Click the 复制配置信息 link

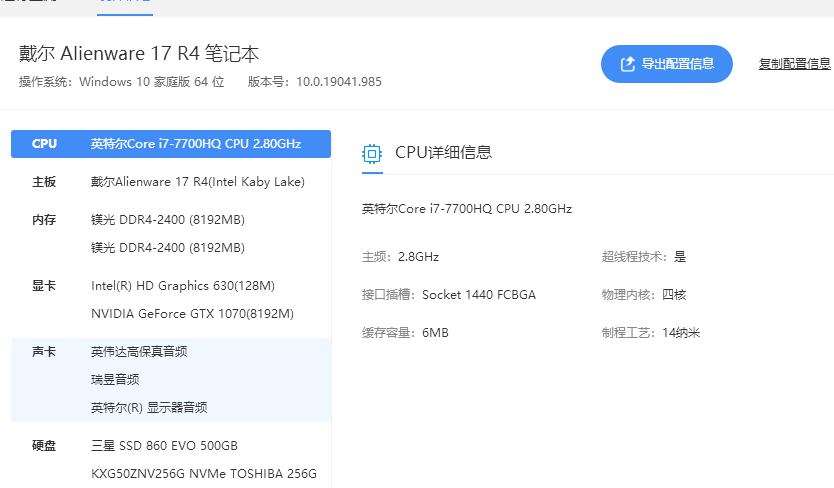(794, 64)
